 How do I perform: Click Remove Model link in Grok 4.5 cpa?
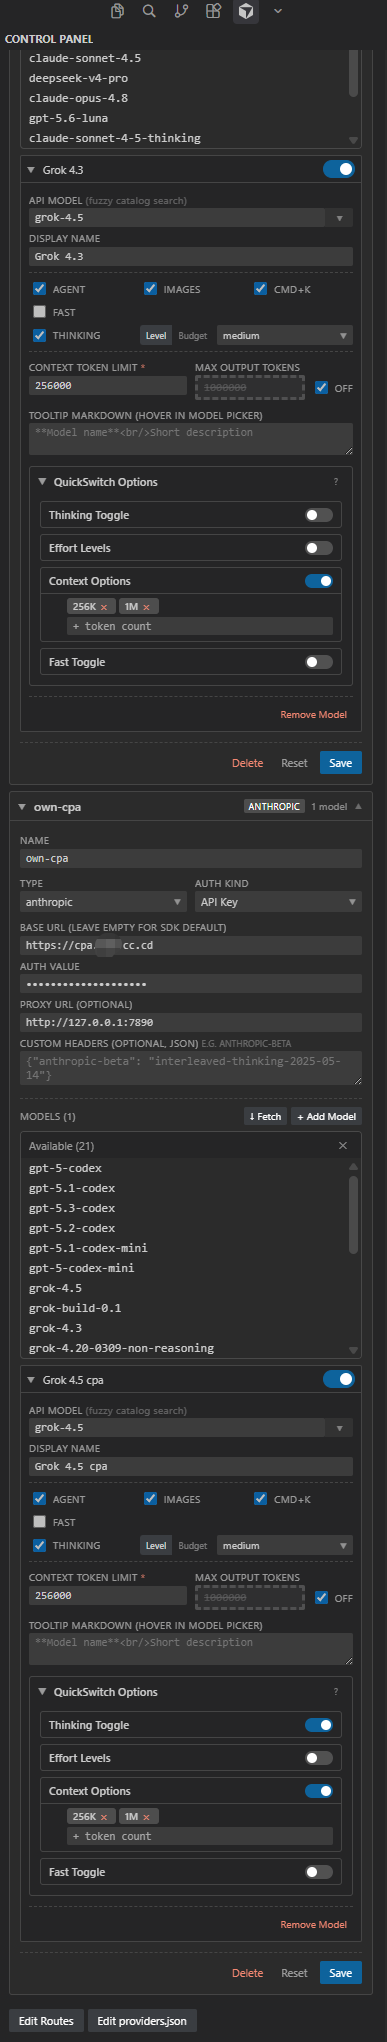314,1924
